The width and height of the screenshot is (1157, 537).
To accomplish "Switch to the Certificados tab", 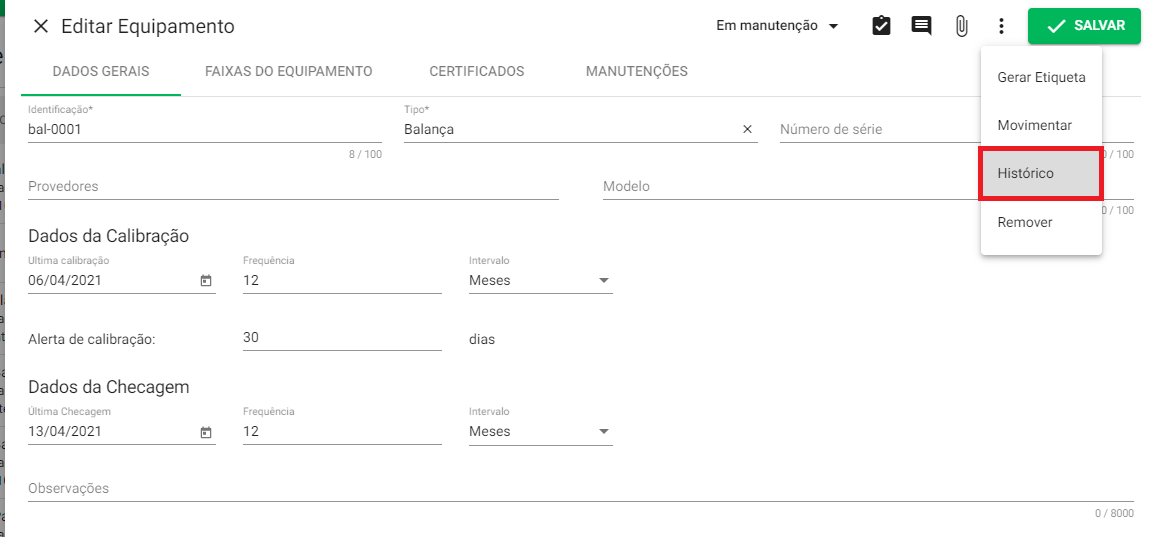I will coord(477,72).
